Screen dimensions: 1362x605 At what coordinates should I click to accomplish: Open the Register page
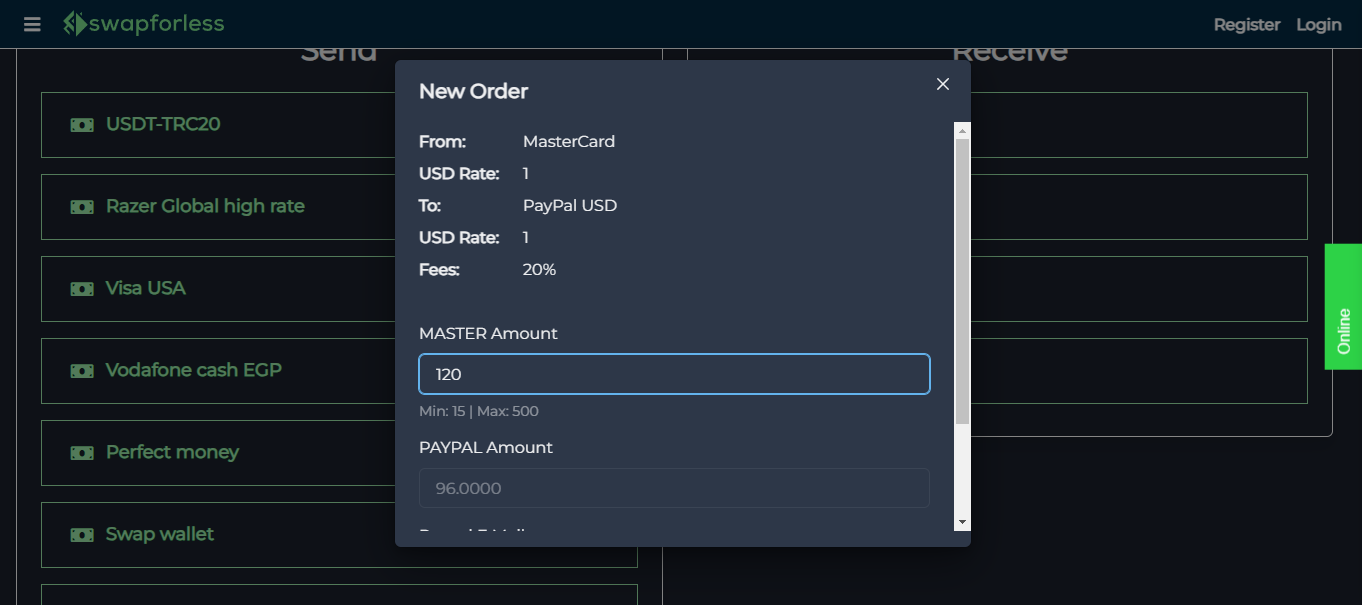pyautogui.click(x=1246, y=24)
